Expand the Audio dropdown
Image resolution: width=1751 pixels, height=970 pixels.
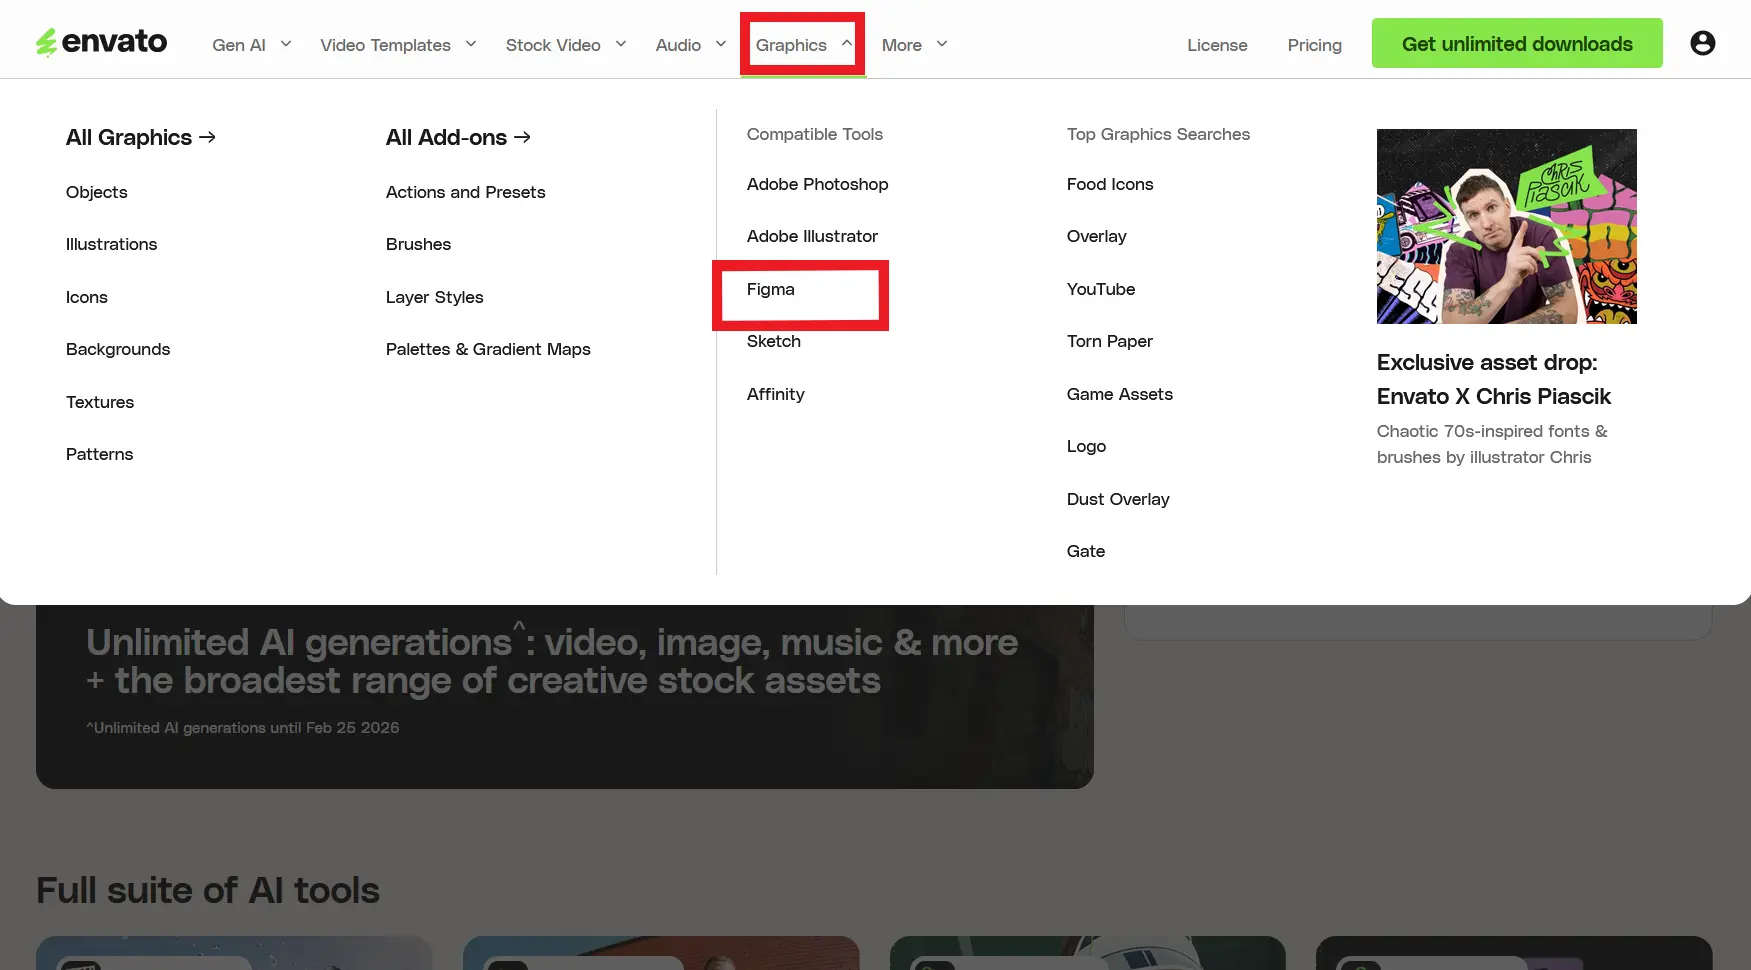tap(689, 44)
